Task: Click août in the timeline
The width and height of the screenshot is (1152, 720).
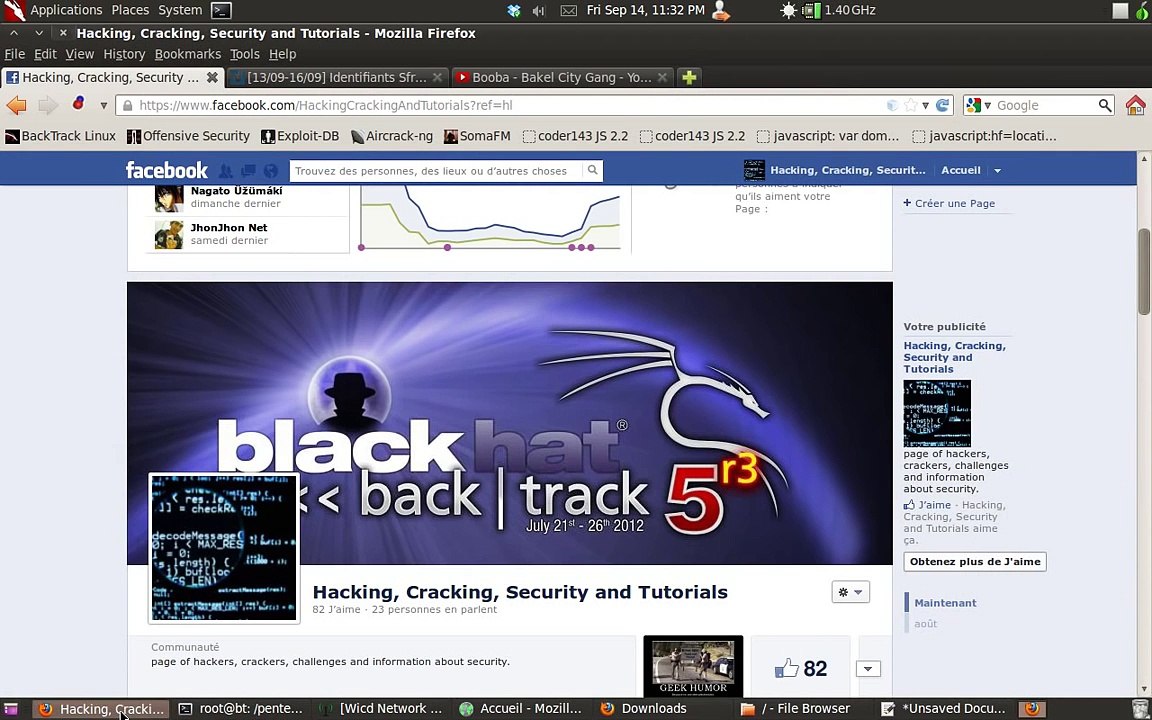Action: [926, 624]
